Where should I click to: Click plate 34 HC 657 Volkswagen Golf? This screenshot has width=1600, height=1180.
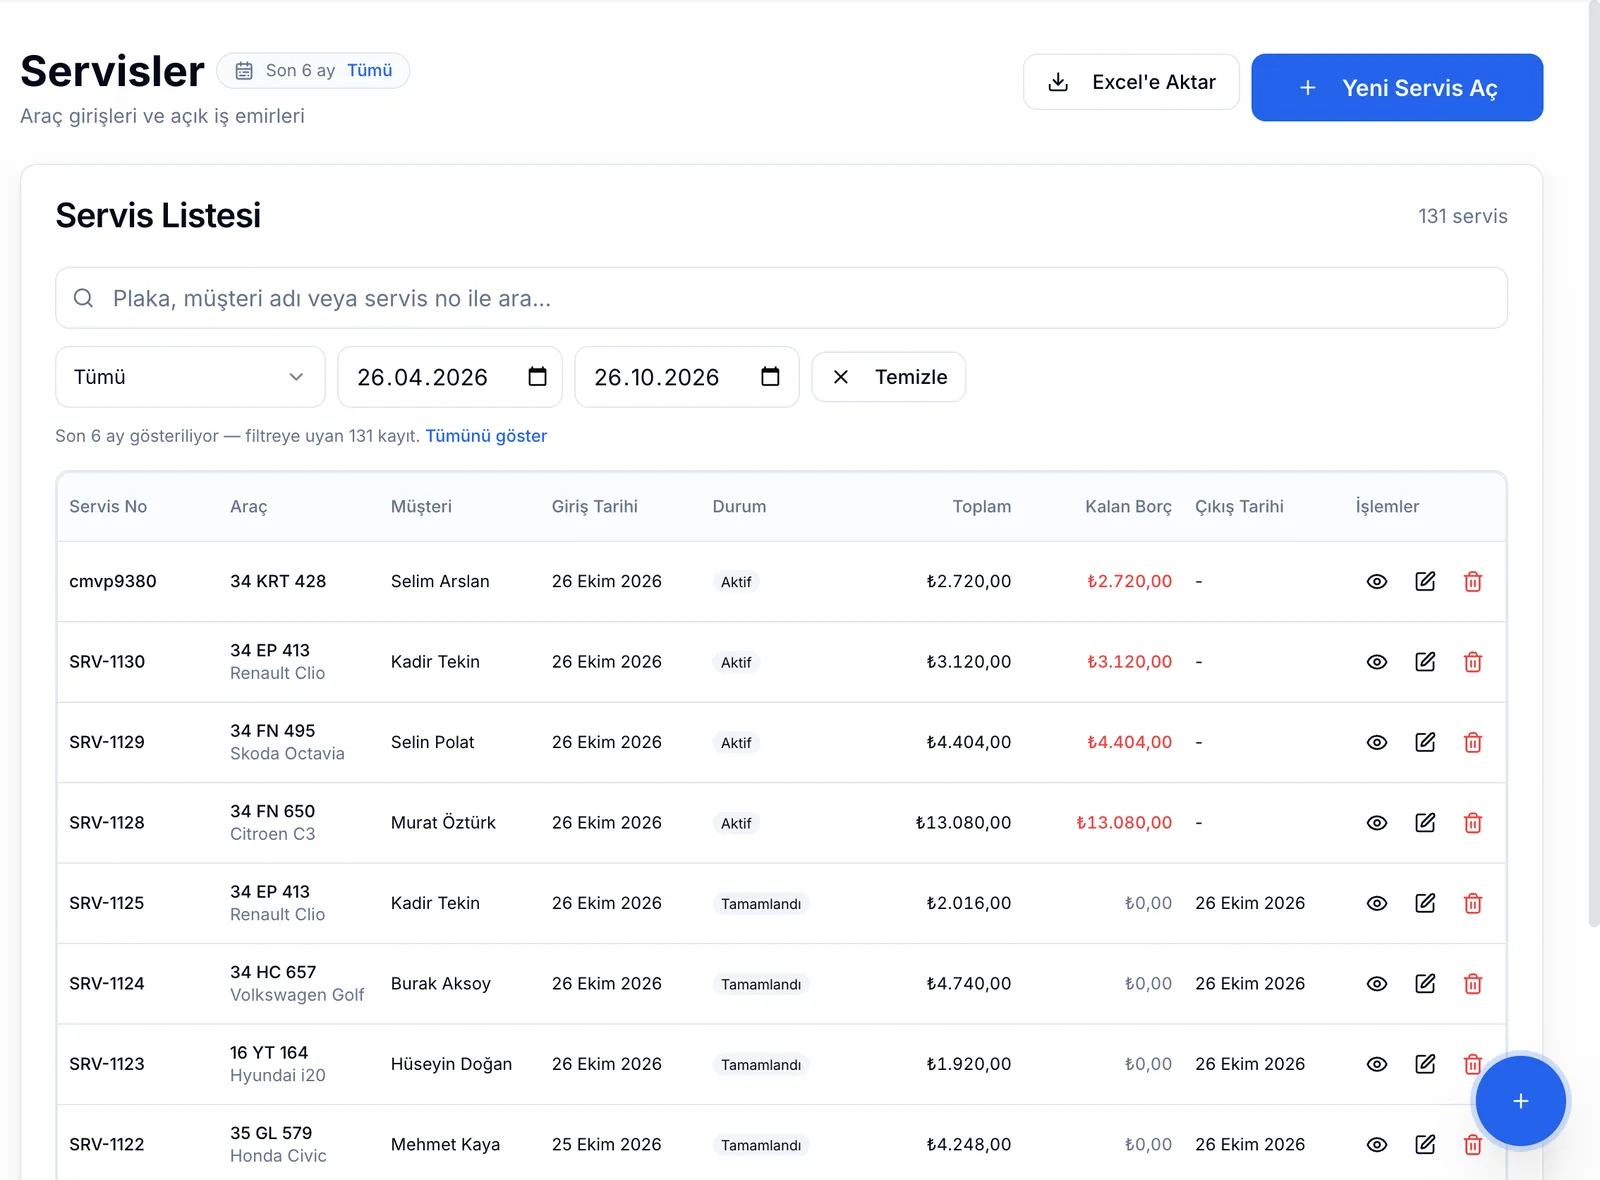coord(297,983)
